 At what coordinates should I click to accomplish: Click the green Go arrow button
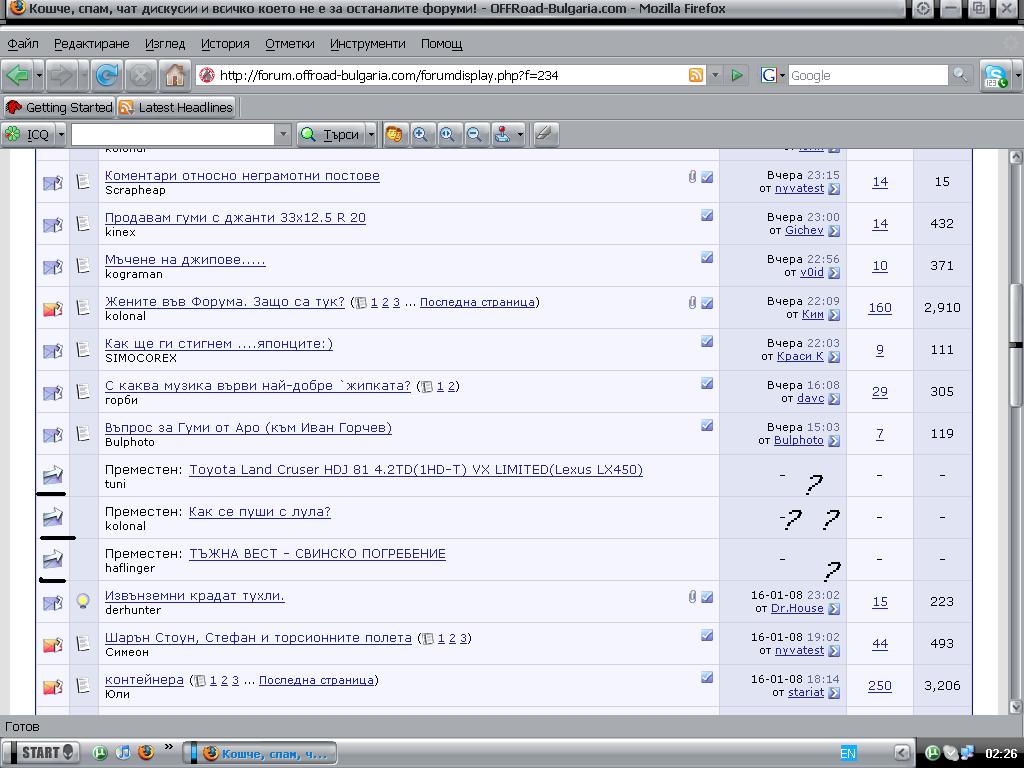tap(737, 75)
